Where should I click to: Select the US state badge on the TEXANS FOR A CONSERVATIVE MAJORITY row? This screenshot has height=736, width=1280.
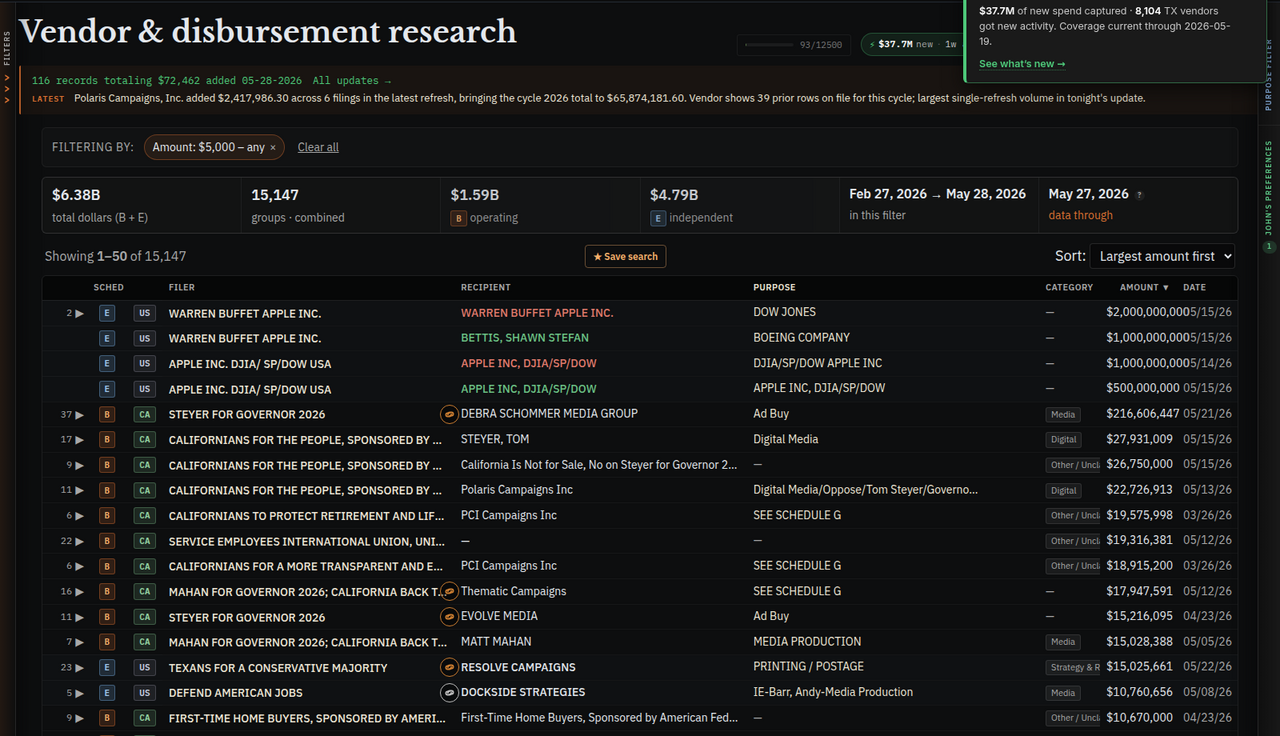click(145, 667)
